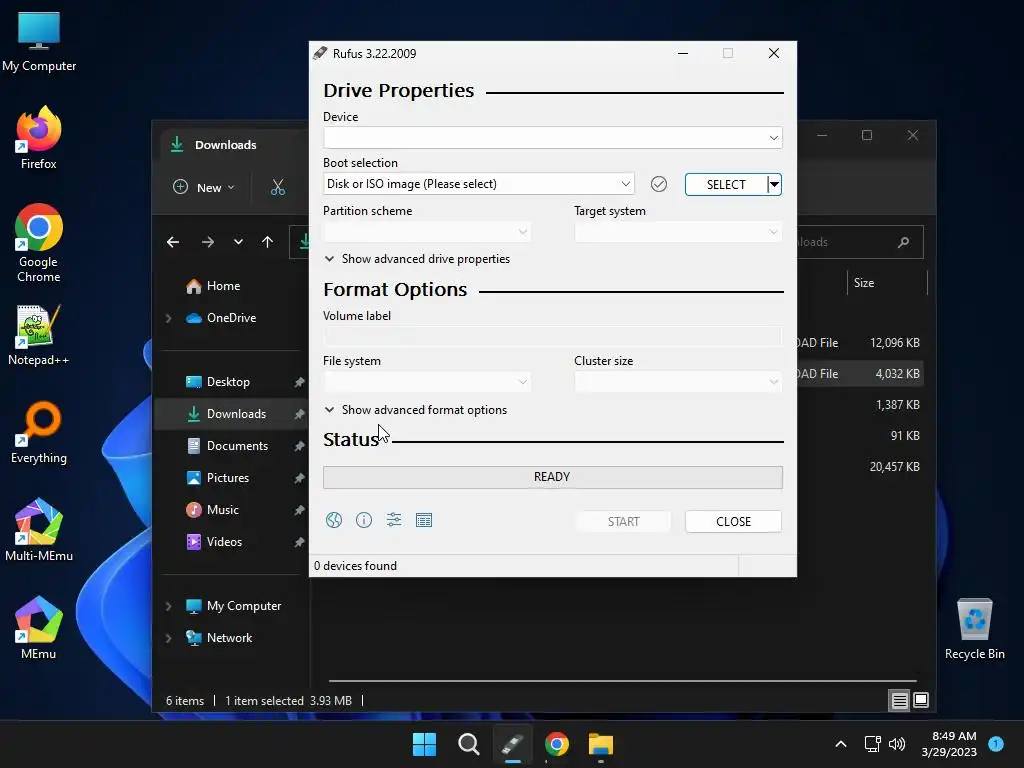Screen dimensions: 1024x768
Task: Click the SELECT button in Rufus
Action: click(726, 184)
